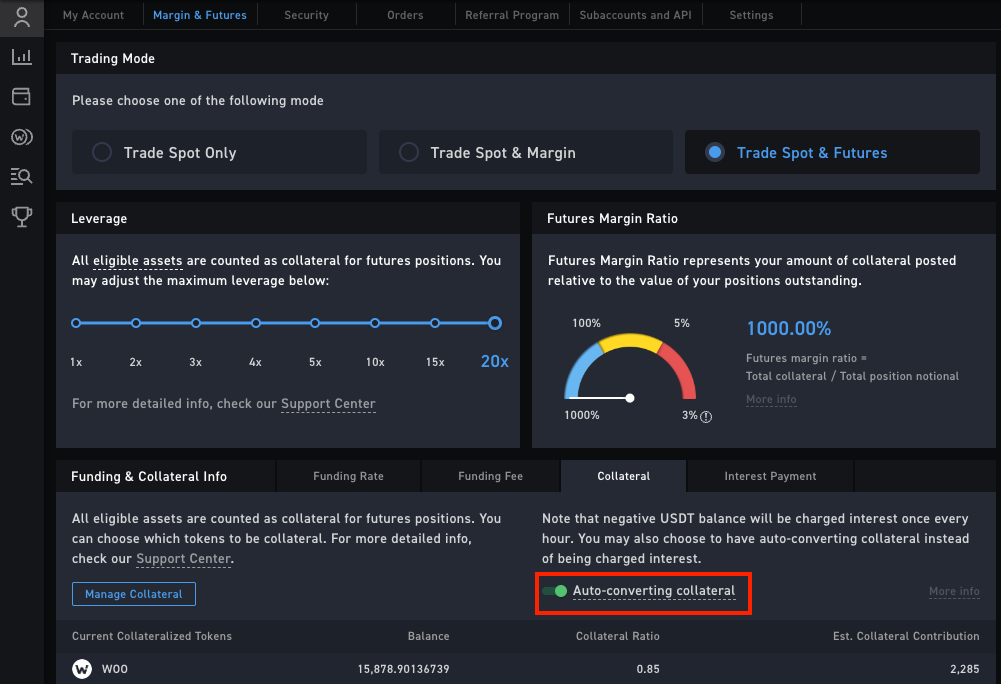Screen dimensions: 1001x684
Task: Select Trade Spot Only mode
Action: tap(219, 152)
